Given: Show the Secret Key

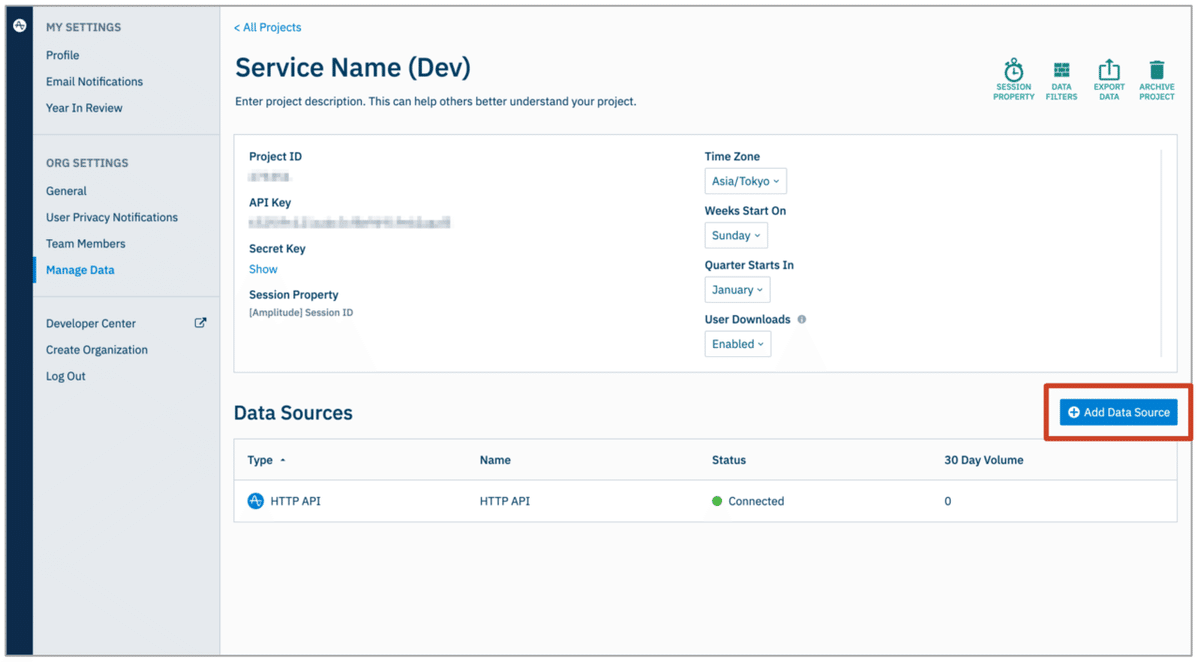Looking at the screenshot, I should (263, 269).
